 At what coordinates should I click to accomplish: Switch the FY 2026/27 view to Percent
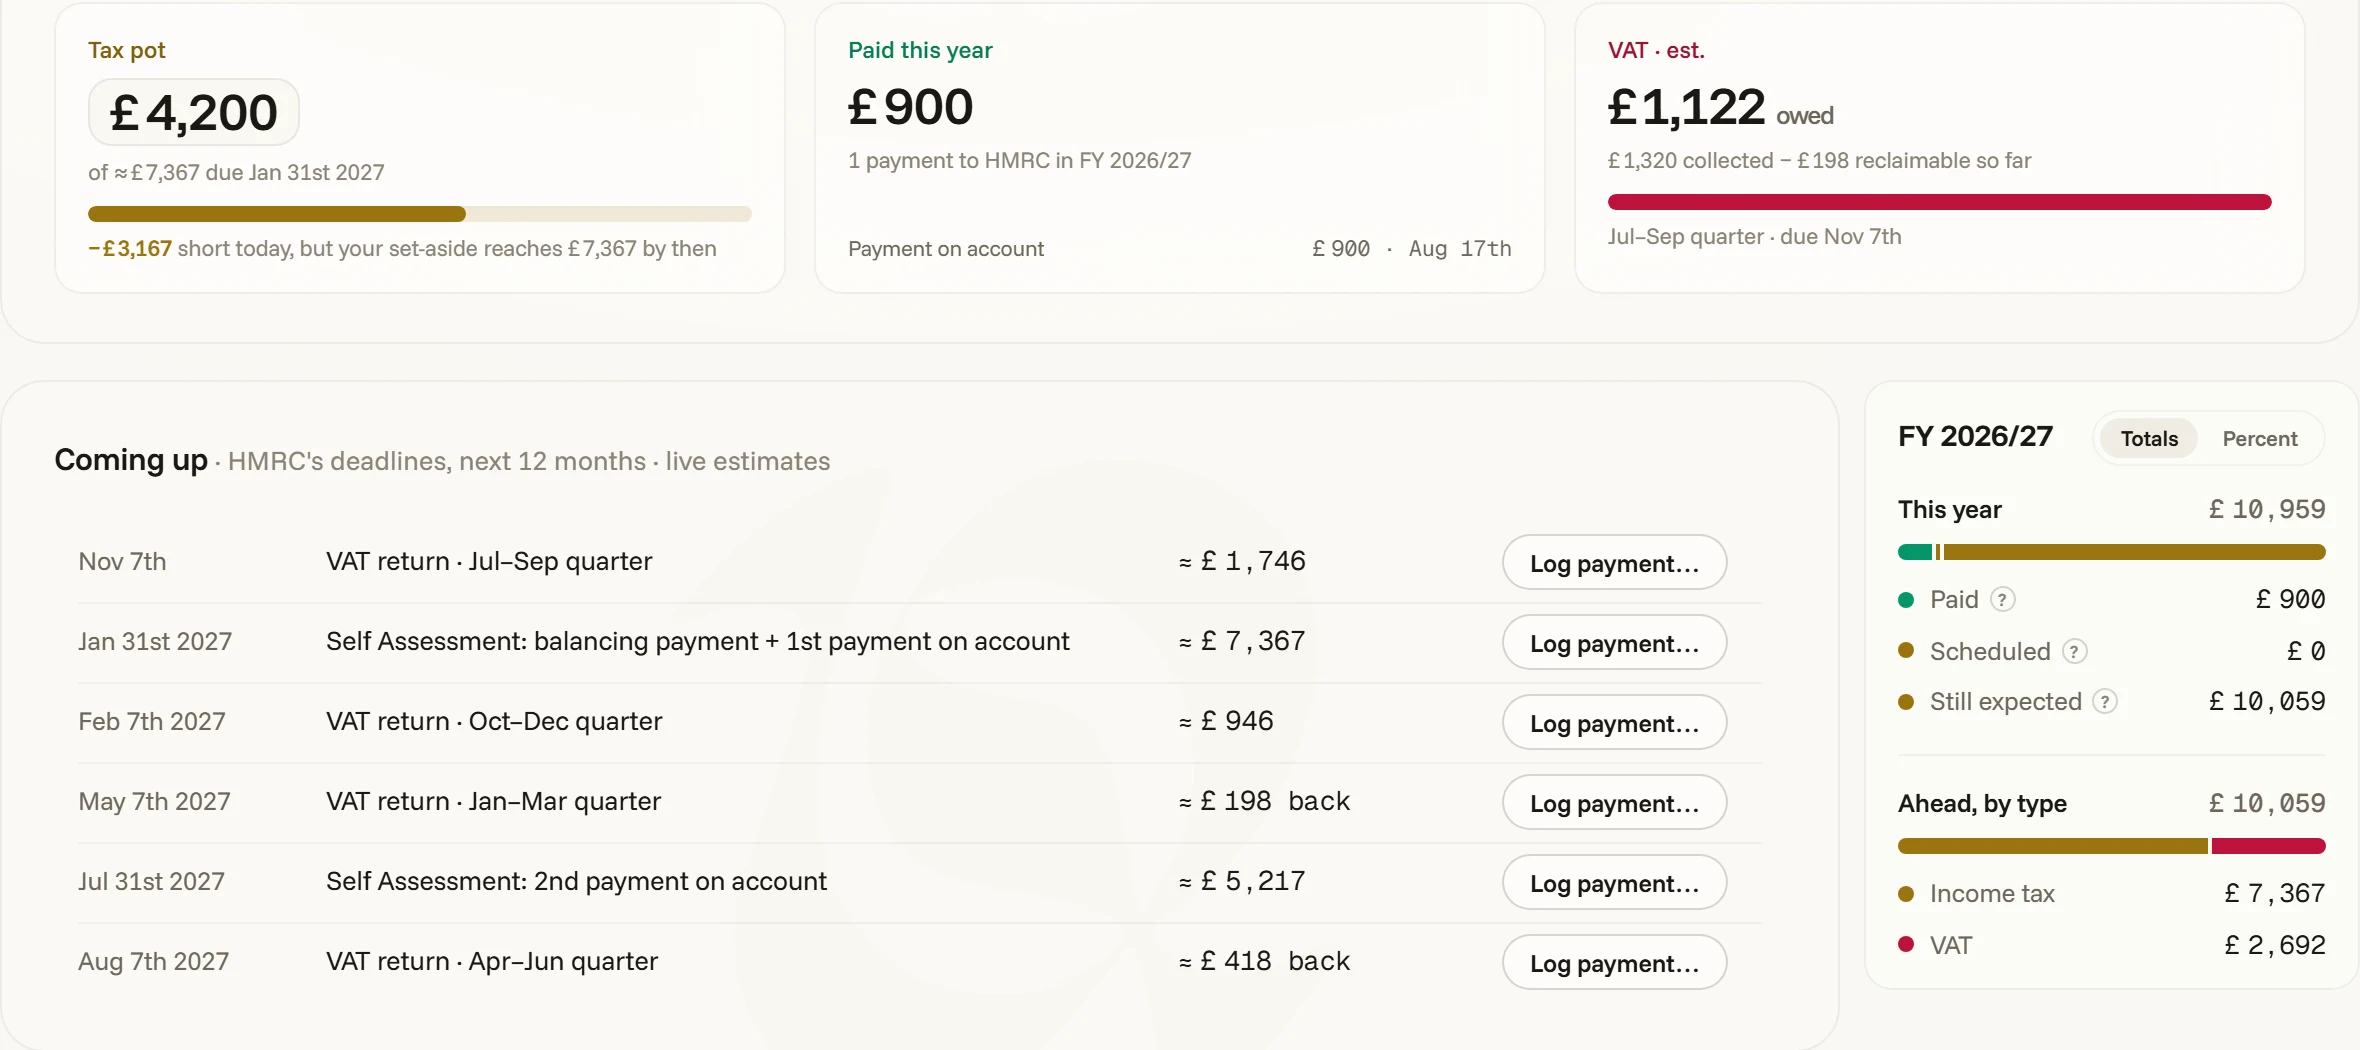coord(2259,438)
